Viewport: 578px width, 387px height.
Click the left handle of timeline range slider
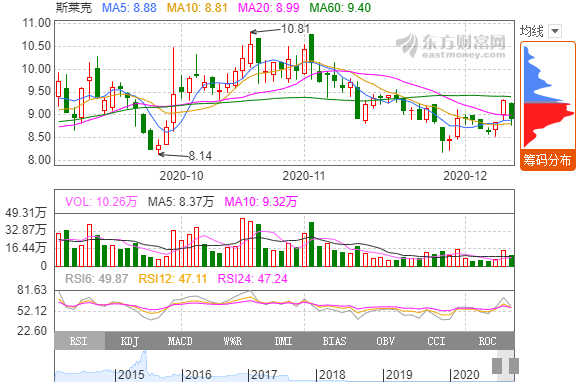(497, 366)
